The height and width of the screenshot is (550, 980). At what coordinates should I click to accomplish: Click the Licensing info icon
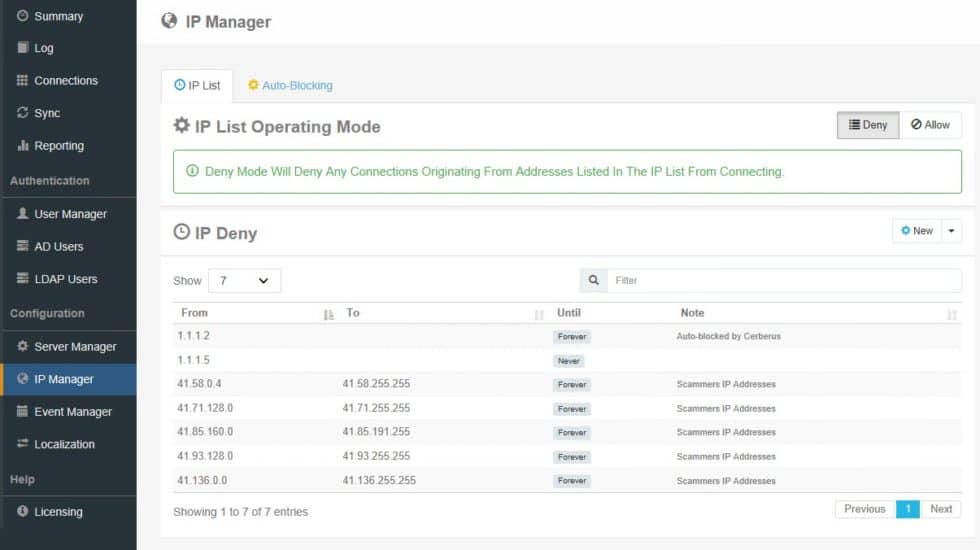click(x=23, y=512)
